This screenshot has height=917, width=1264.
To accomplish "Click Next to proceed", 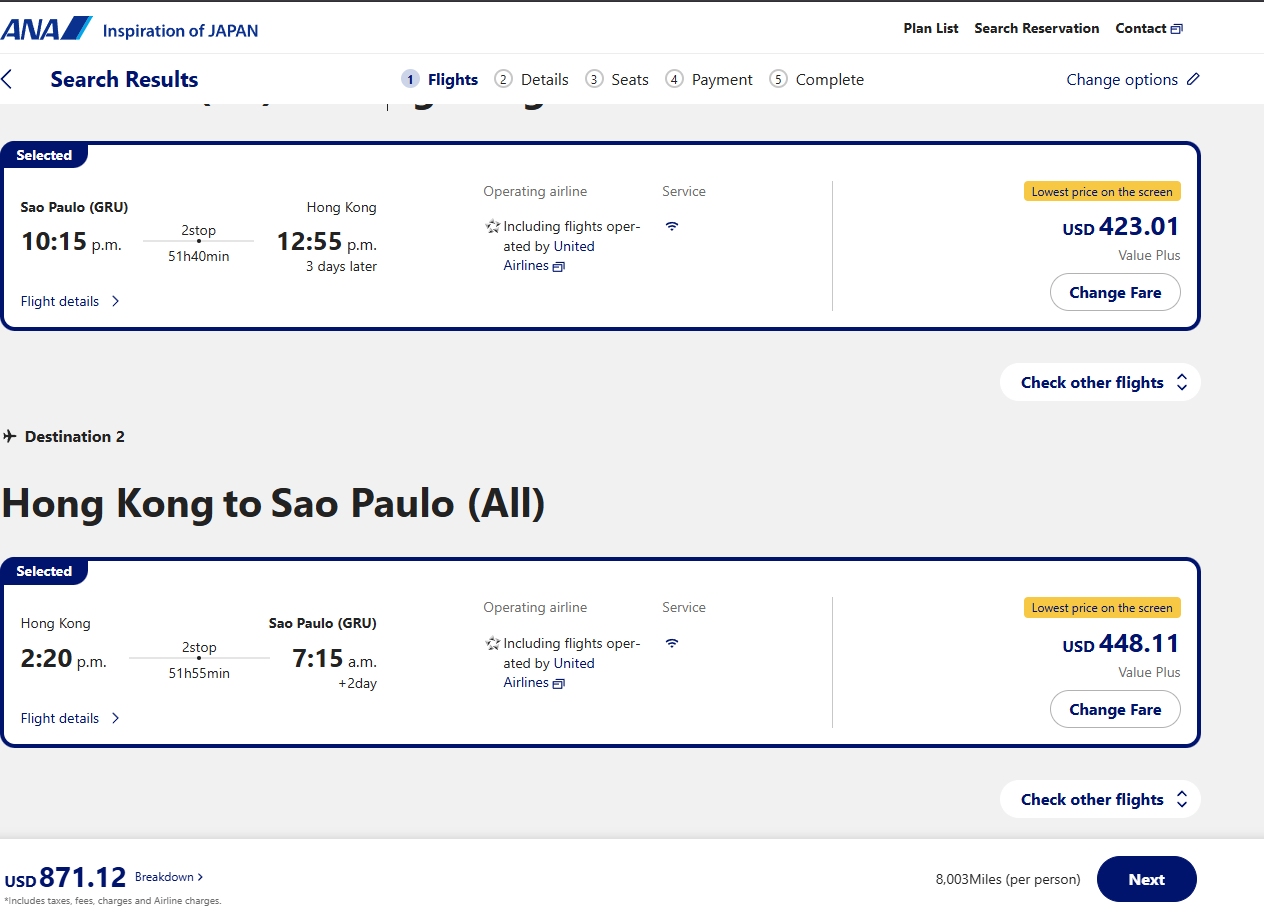I will (1147, 879).
